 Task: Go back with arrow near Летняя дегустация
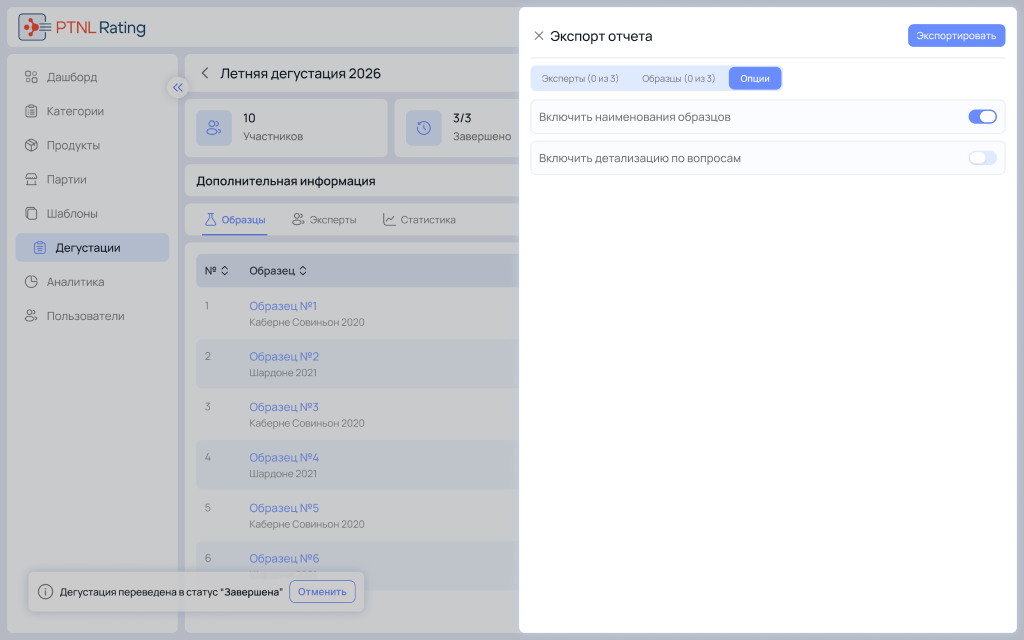click(x=205, y=73)
